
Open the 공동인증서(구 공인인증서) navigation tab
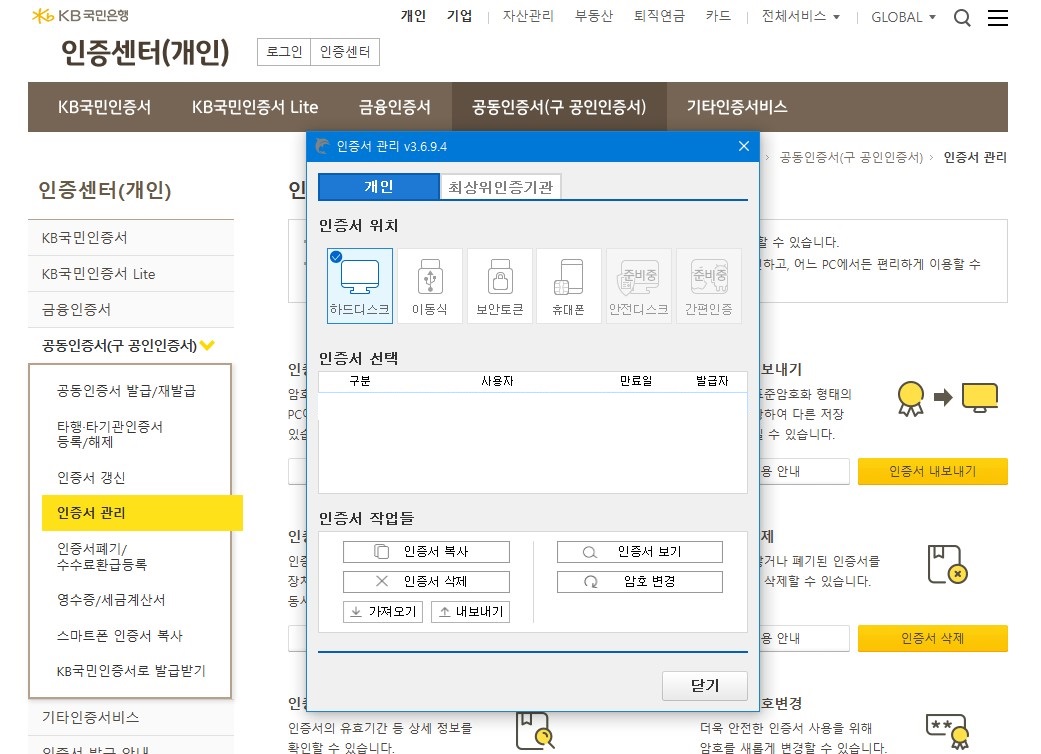click(x=559, y=107)
